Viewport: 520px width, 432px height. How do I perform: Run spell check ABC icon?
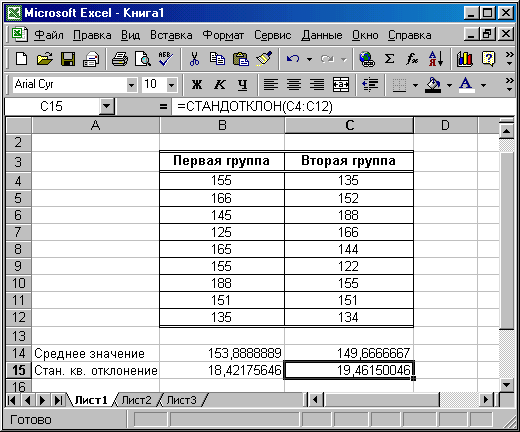pos(165,59)
